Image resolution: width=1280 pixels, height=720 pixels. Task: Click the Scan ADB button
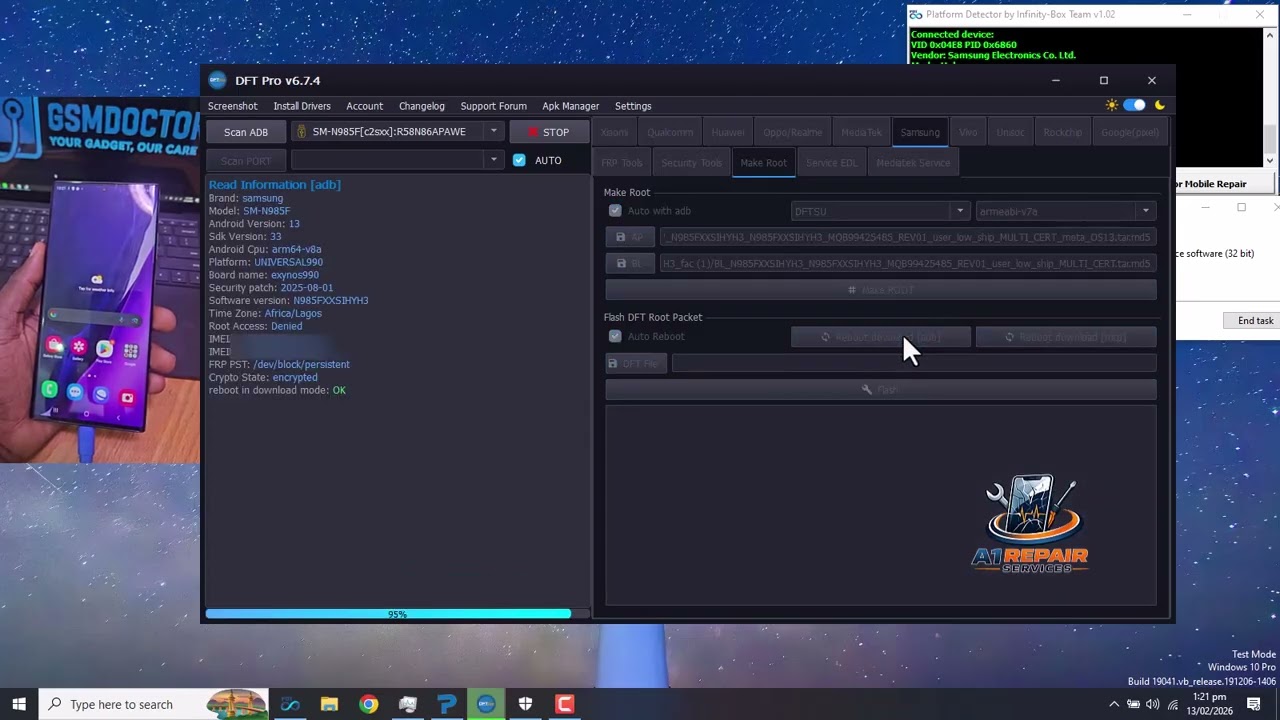pos(246,132)
